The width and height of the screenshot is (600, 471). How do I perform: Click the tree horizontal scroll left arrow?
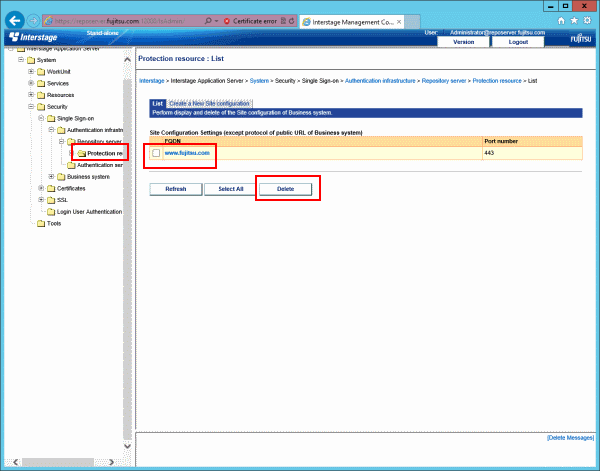[x=16, y=462]
